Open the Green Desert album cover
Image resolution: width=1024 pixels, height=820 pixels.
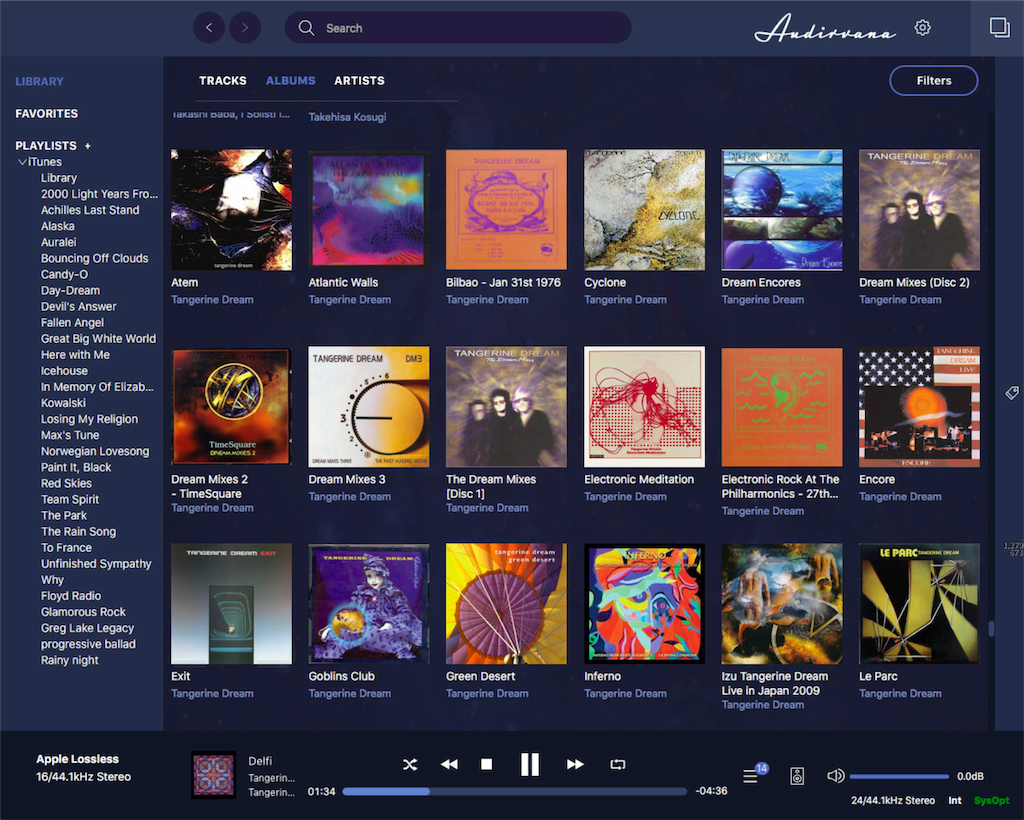coord(506,604)
